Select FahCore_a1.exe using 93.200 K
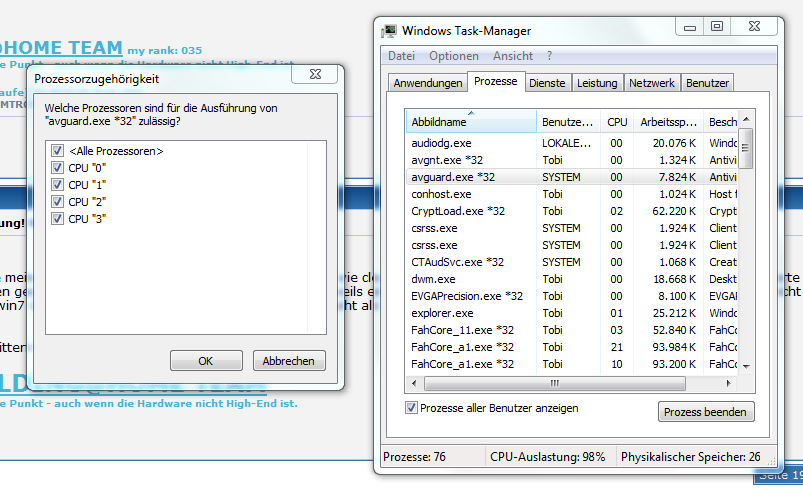Viewport: 803px width, 497px height. [573, 364]
